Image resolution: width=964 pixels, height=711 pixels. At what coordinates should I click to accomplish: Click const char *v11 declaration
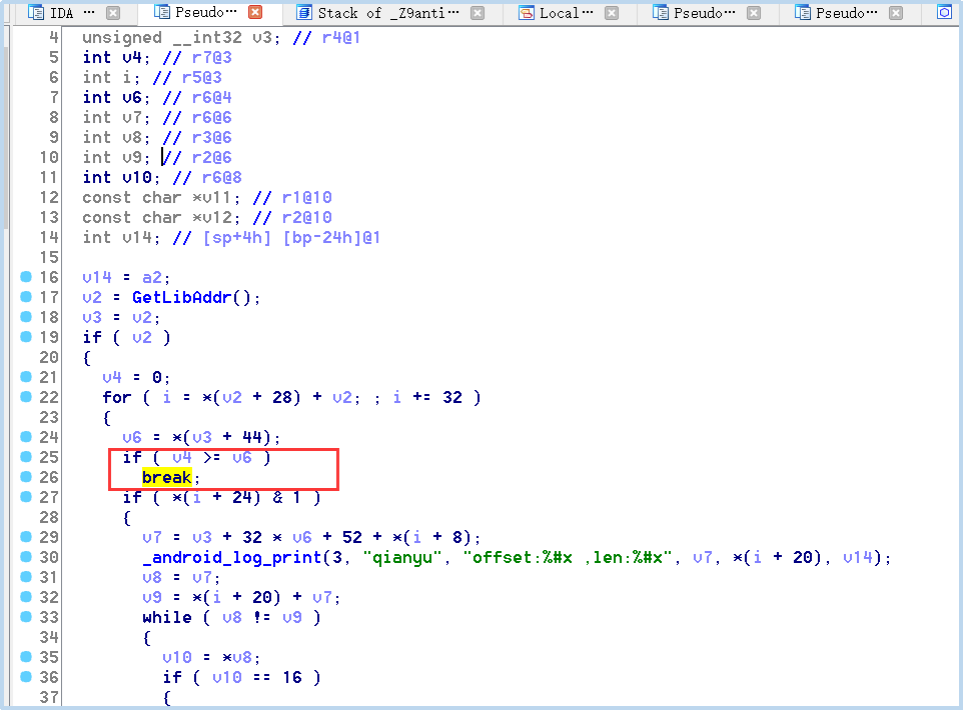coord(161,197)
